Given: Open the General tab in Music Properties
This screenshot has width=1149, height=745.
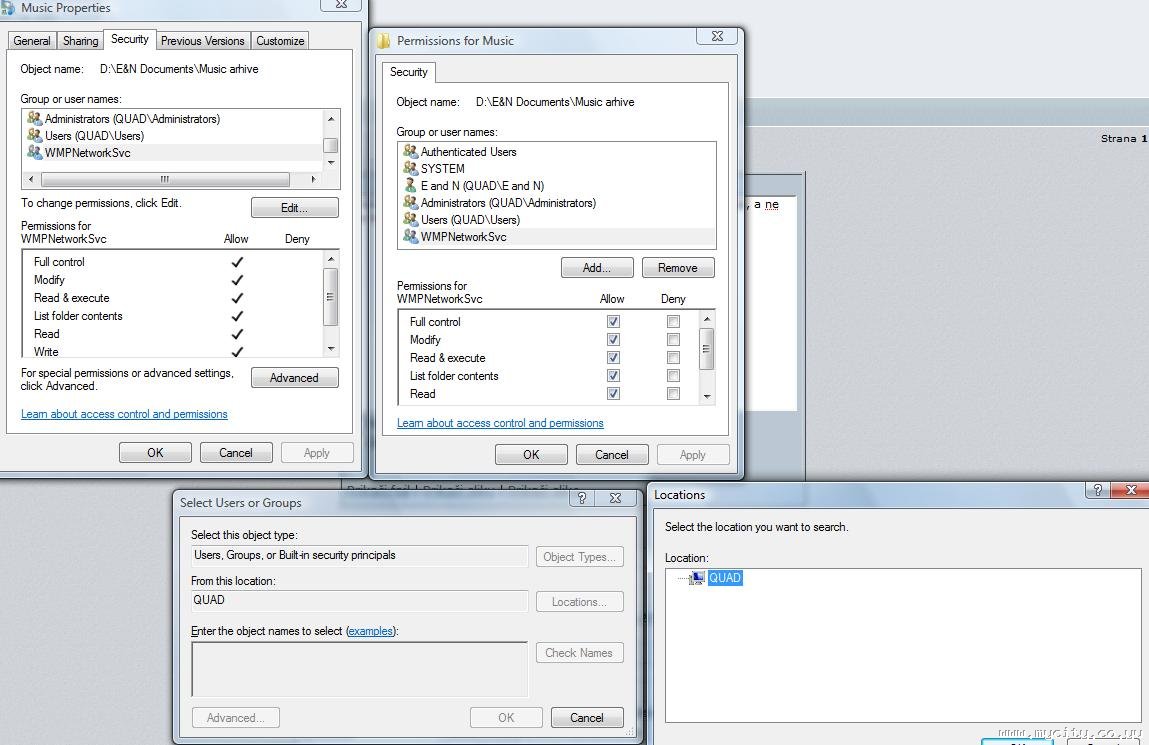Looking at the screenshot, I should coord(32,40).
